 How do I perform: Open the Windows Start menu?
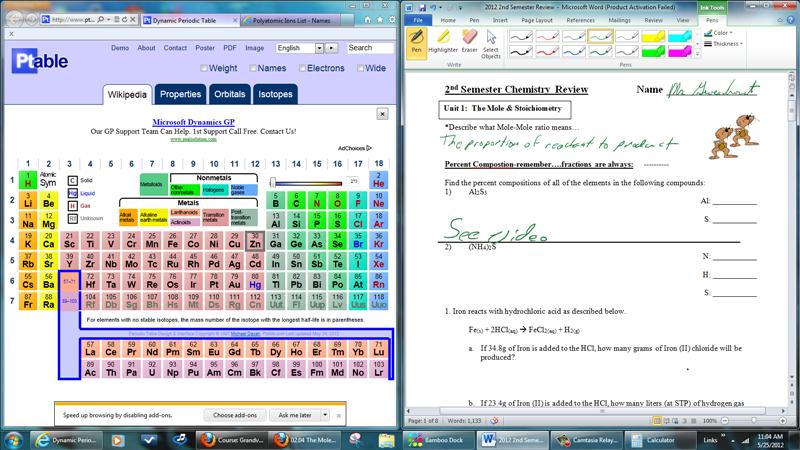click(13, 440)
